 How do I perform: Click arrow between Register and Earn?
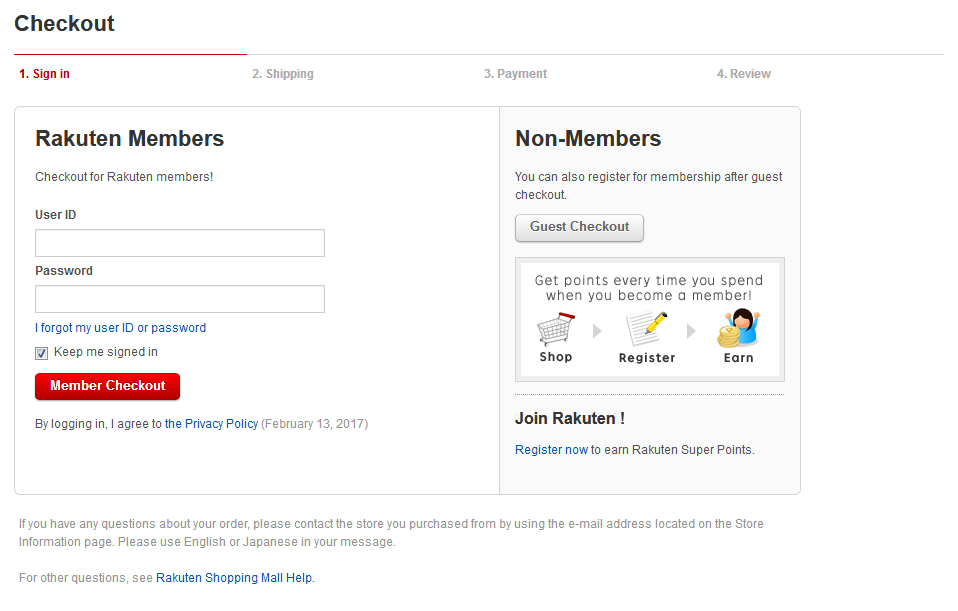pyautogui.click(x=691, y=331)
